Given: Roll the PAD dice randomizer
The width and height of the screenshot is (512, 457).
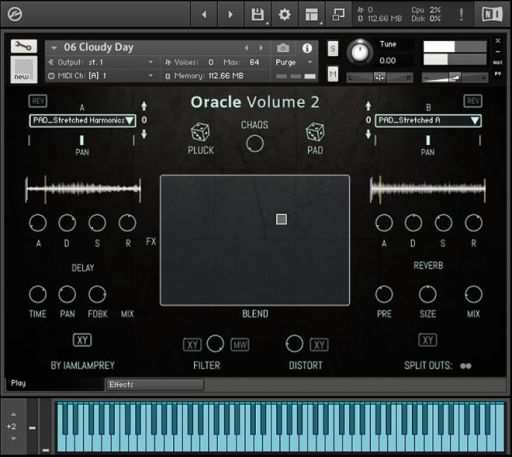Looking at the screenshot, I should click(315, 131).
